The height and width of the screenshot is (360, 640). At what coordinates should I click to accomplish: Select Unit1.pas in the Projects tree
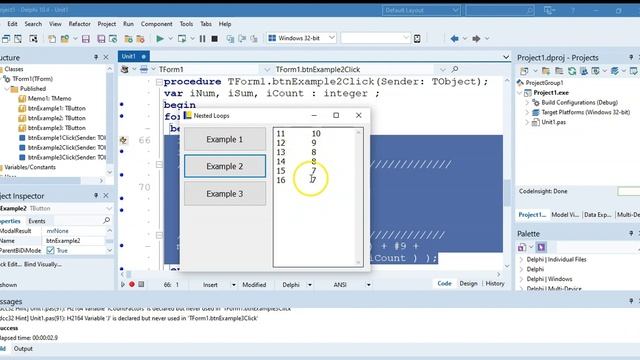click(x=553, y=122)
